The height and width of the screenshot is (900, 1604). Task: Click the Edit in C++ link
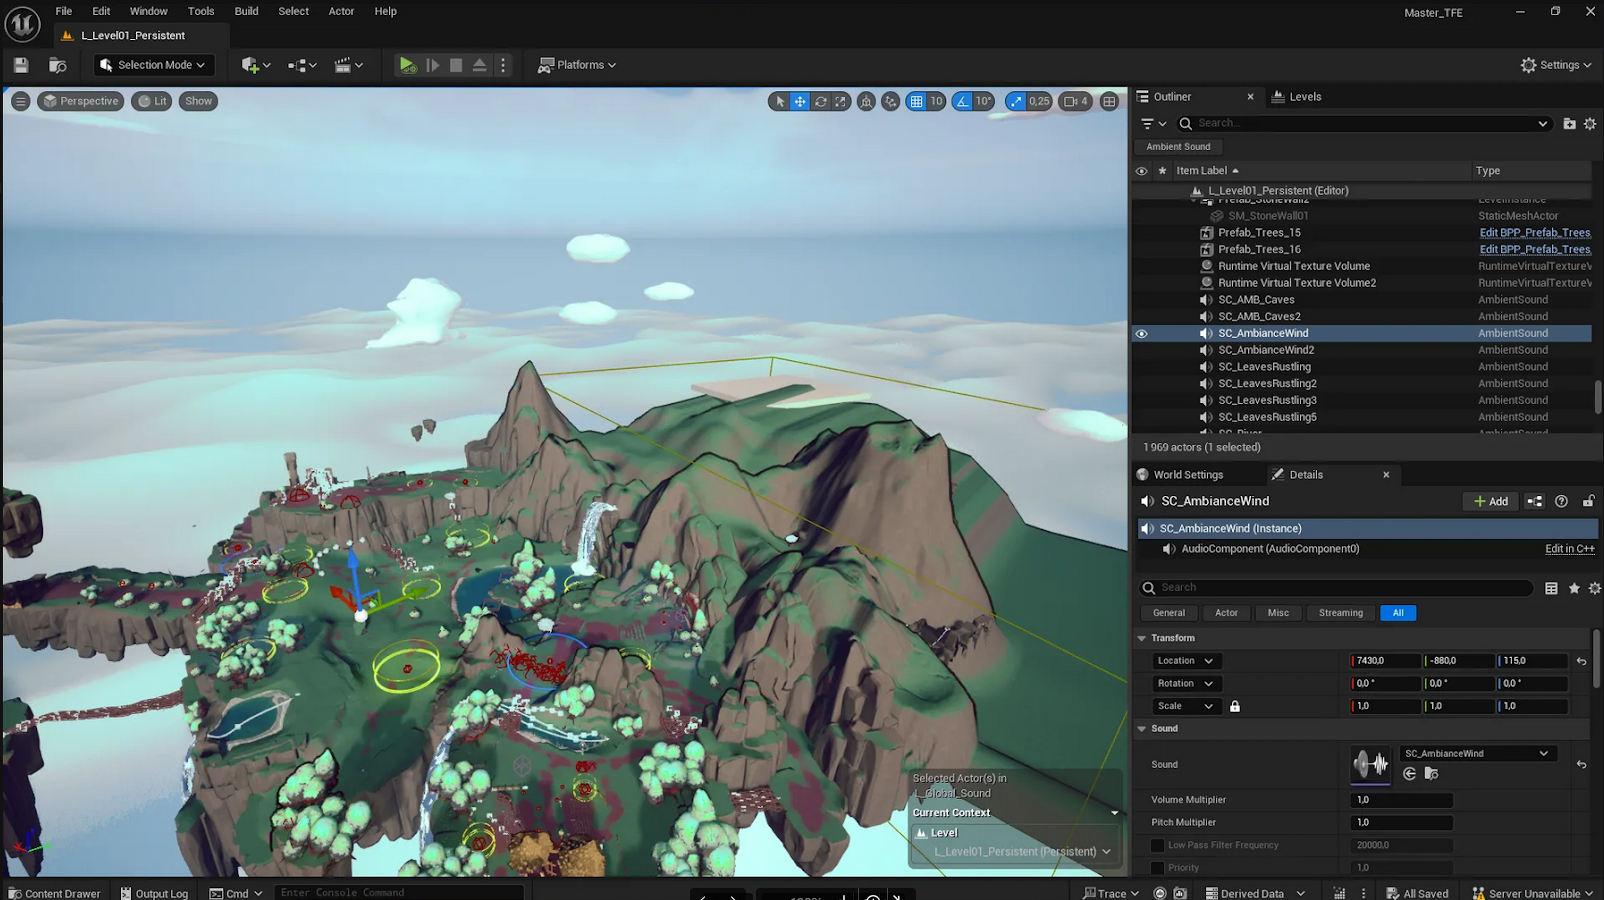pyautogui.click(x=1569, y=549)
